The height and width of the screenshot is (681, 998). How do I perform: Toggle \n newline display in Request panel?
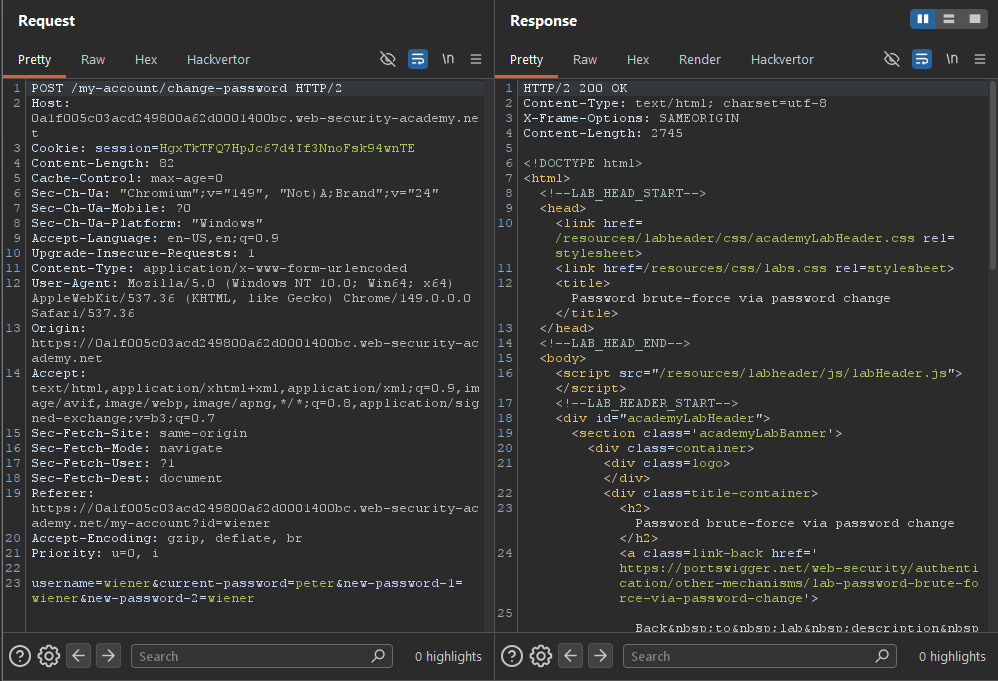(448, 59)
